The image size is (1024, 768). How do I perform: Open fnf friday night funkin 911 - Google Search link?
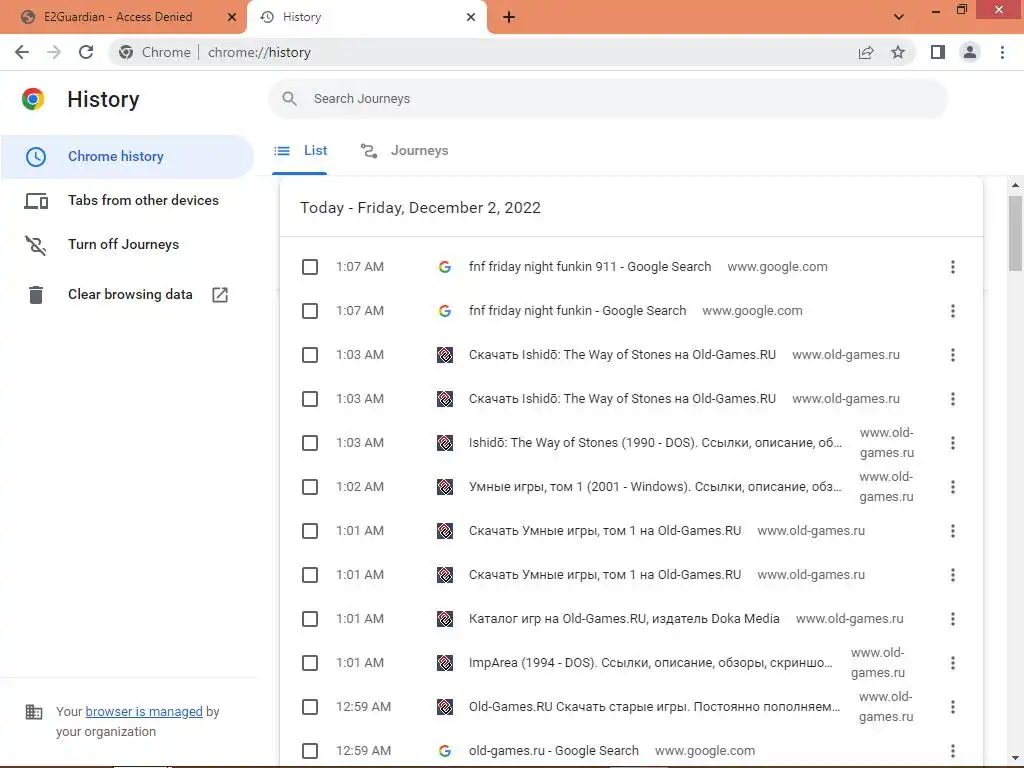[x=590, y=266]
